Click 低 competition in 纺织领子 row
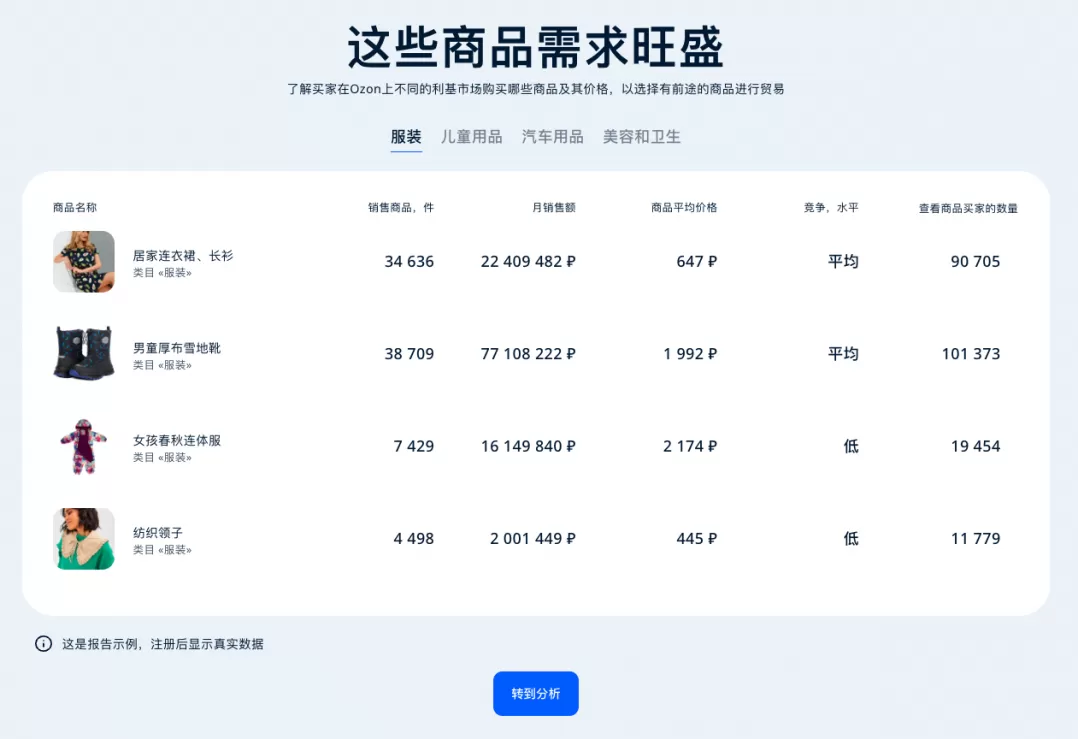Screen dimensions: 1078x739 851,538
